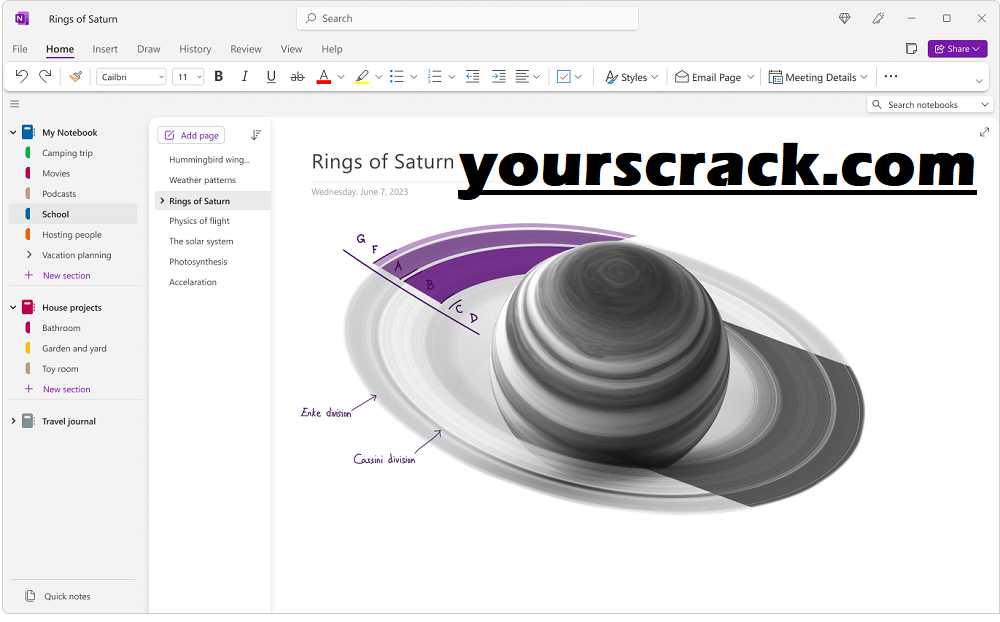The height and width of the screenshot is (622, 1000).
Task: Toggle underline formatting
Action: click(x=271, y=77)
